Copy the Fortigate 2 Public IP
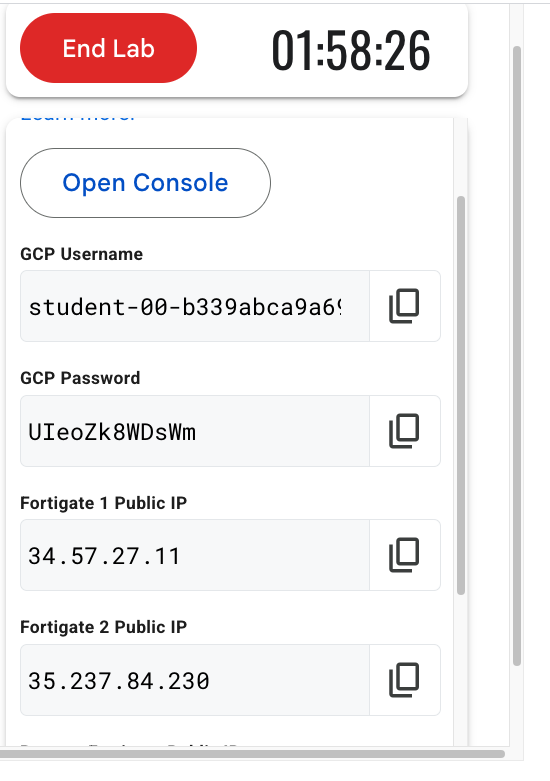Viewport: 550px width, 781px height. [405, 680]
